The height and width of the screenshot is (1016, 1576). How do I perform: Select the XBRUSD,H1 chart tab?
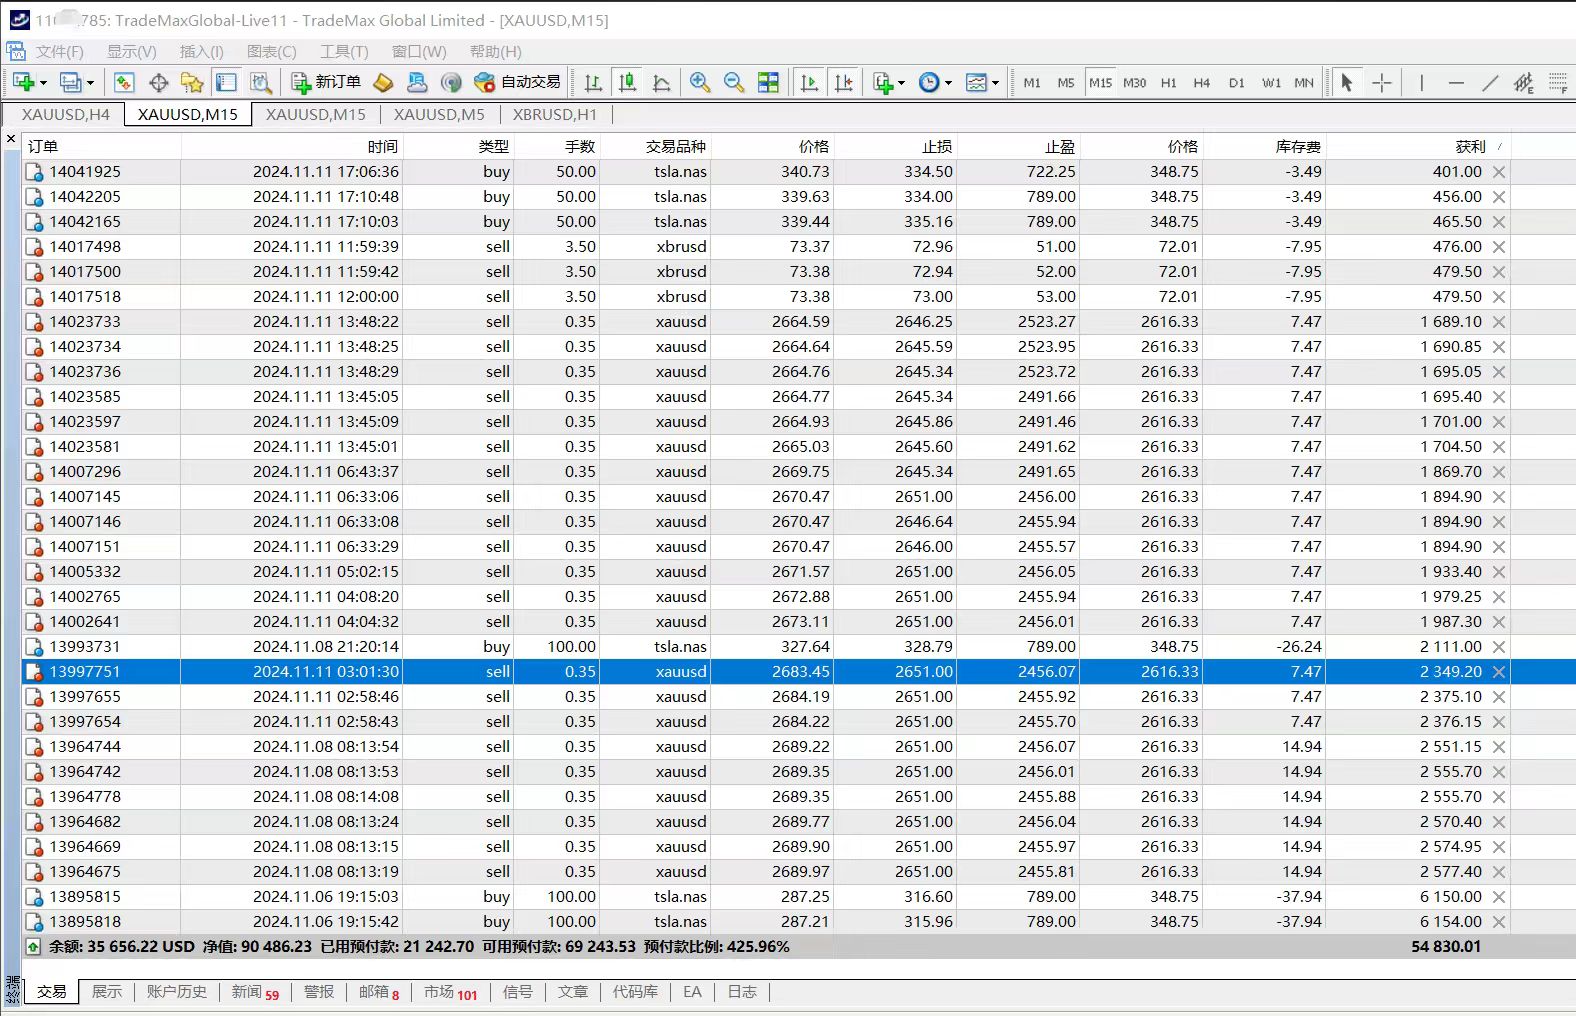click(x=554, y=115)
